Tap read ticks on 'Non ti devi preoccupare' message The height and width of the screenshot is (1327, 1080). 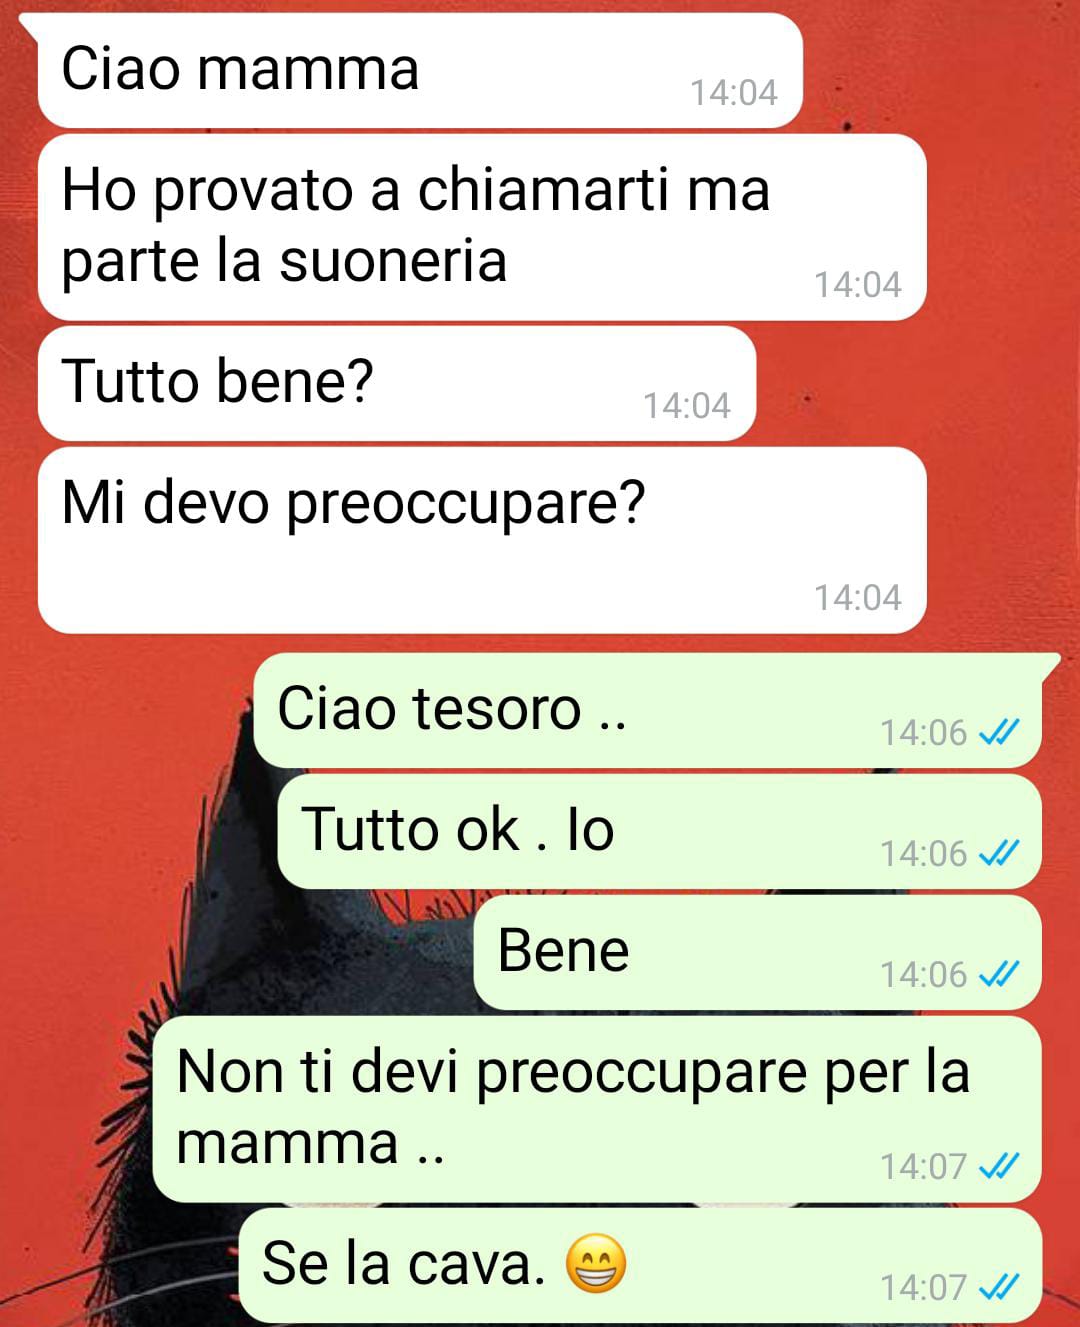click(998, 1166)
